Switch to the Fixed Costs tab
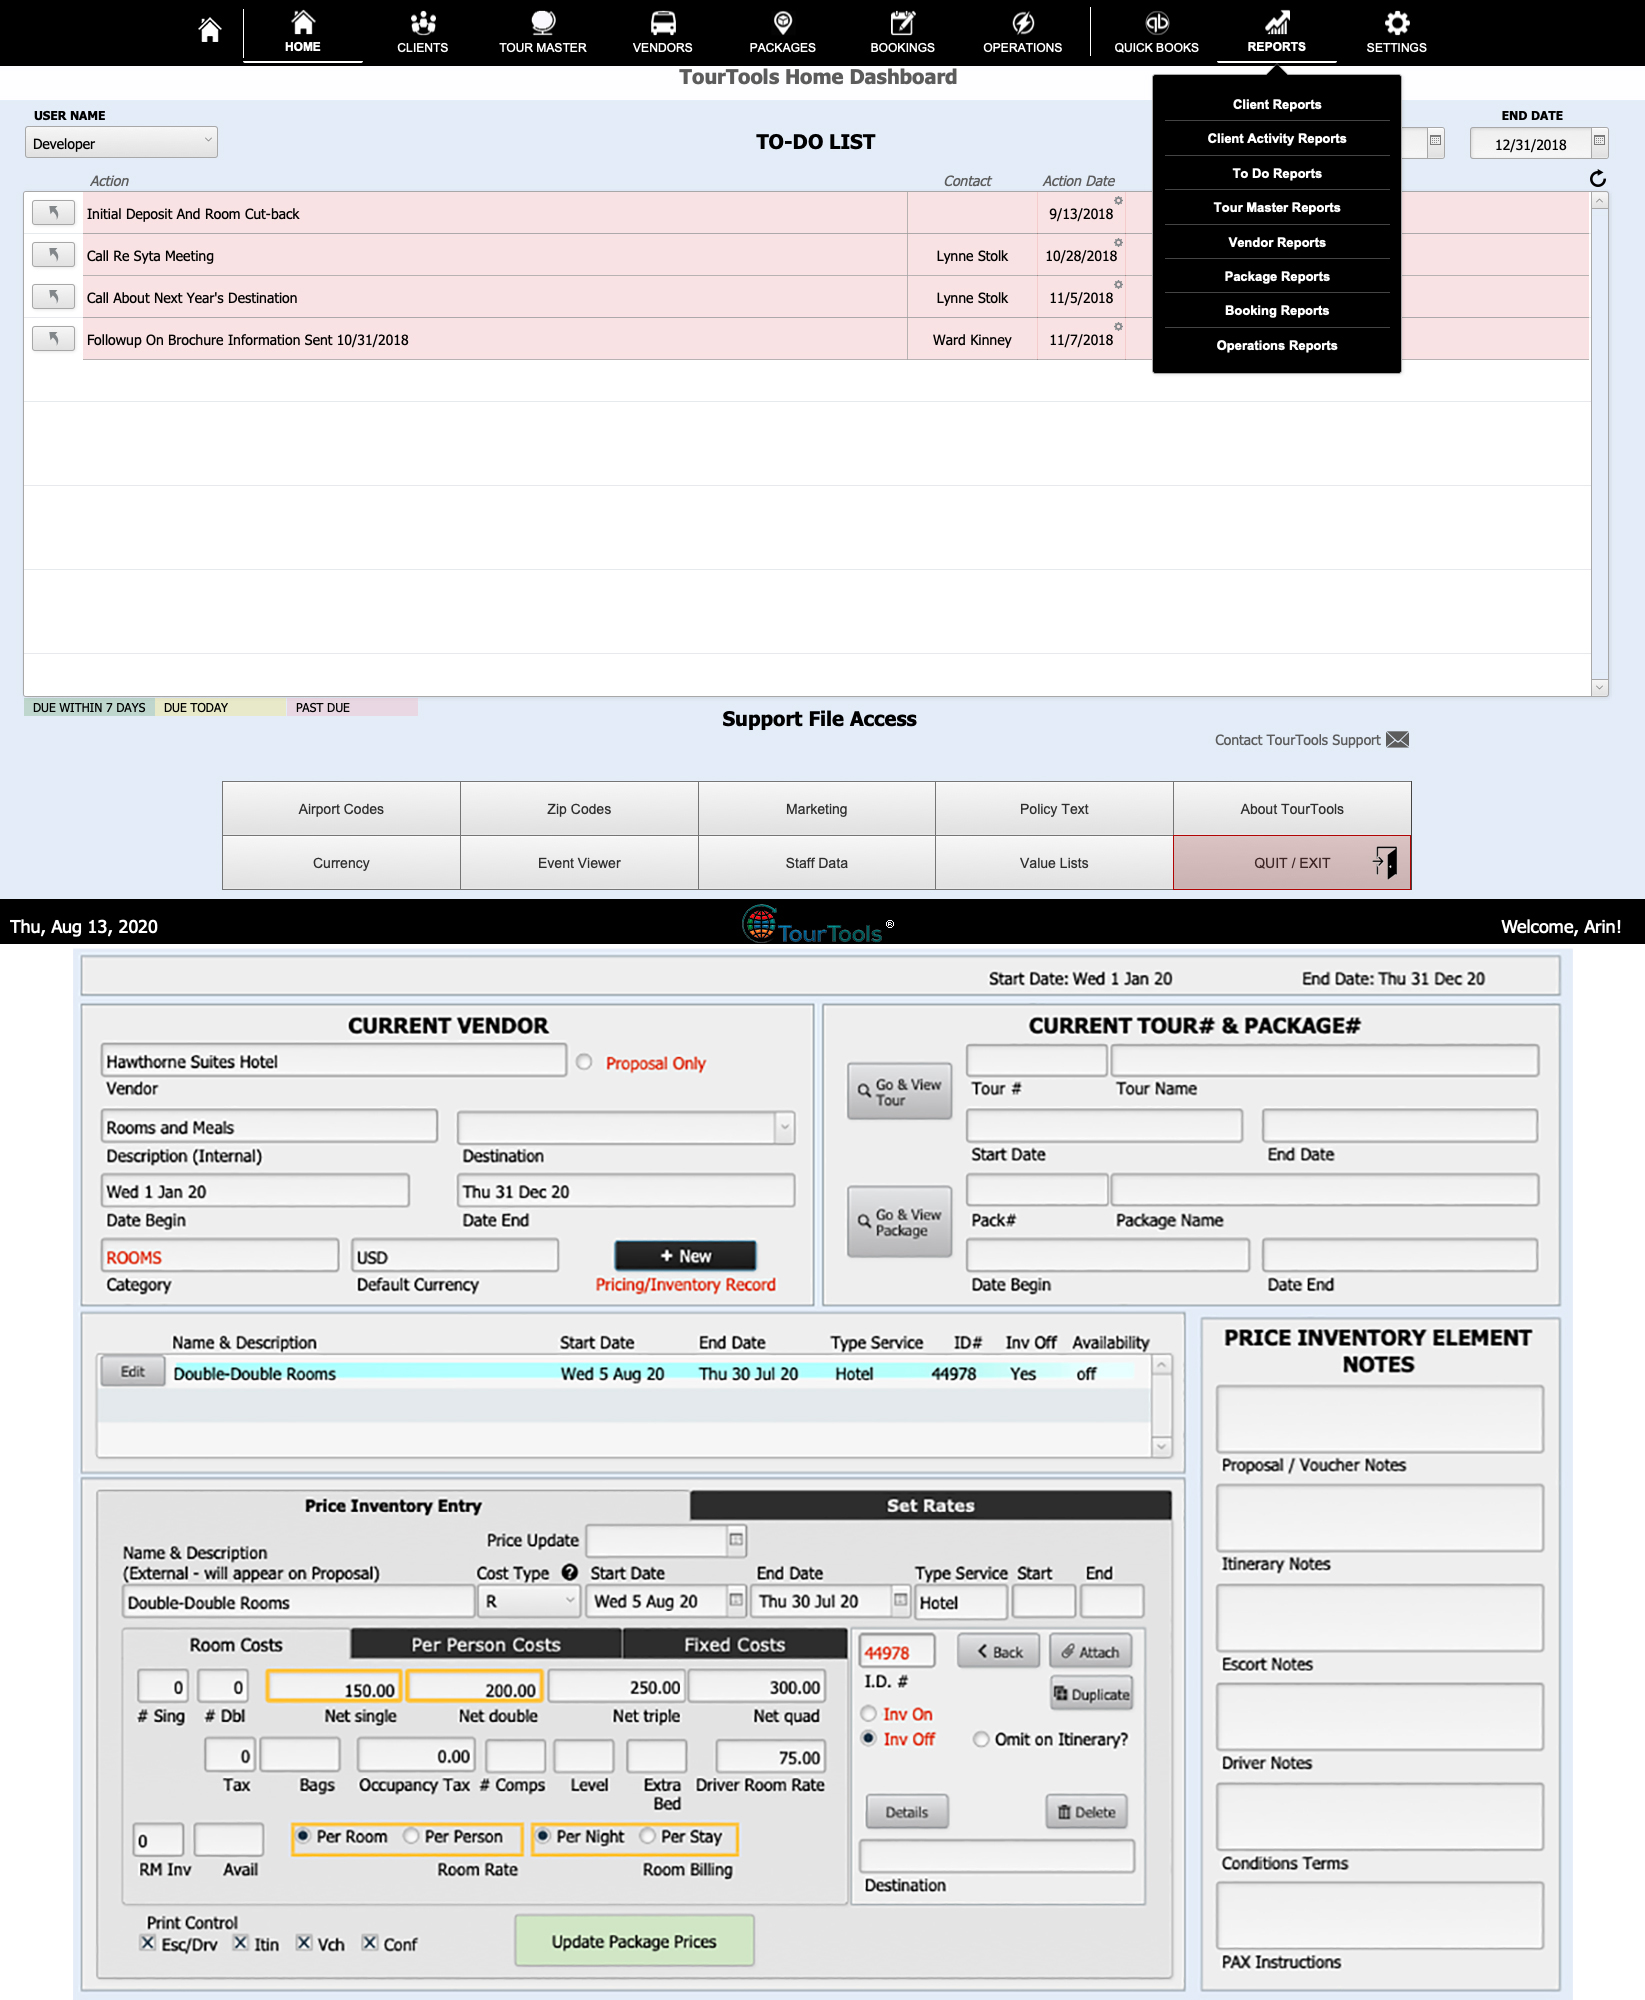The width and height of the screenshot is (1645, 2000). (x=734, y=1644)
